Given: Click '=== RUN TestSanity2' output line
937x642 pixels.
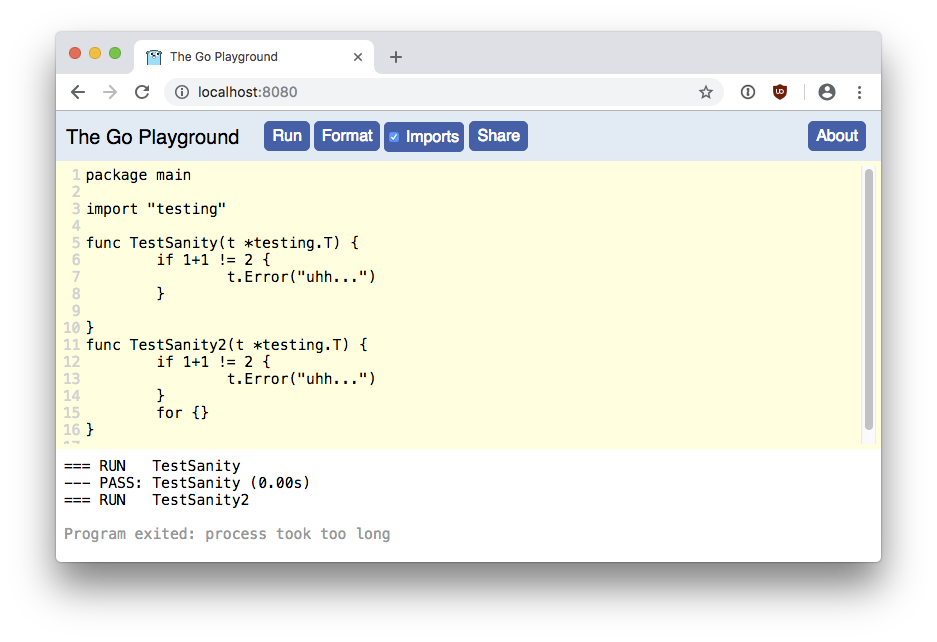Looking at the screenshot, I should pyautogui.click(x=157, y=500).
